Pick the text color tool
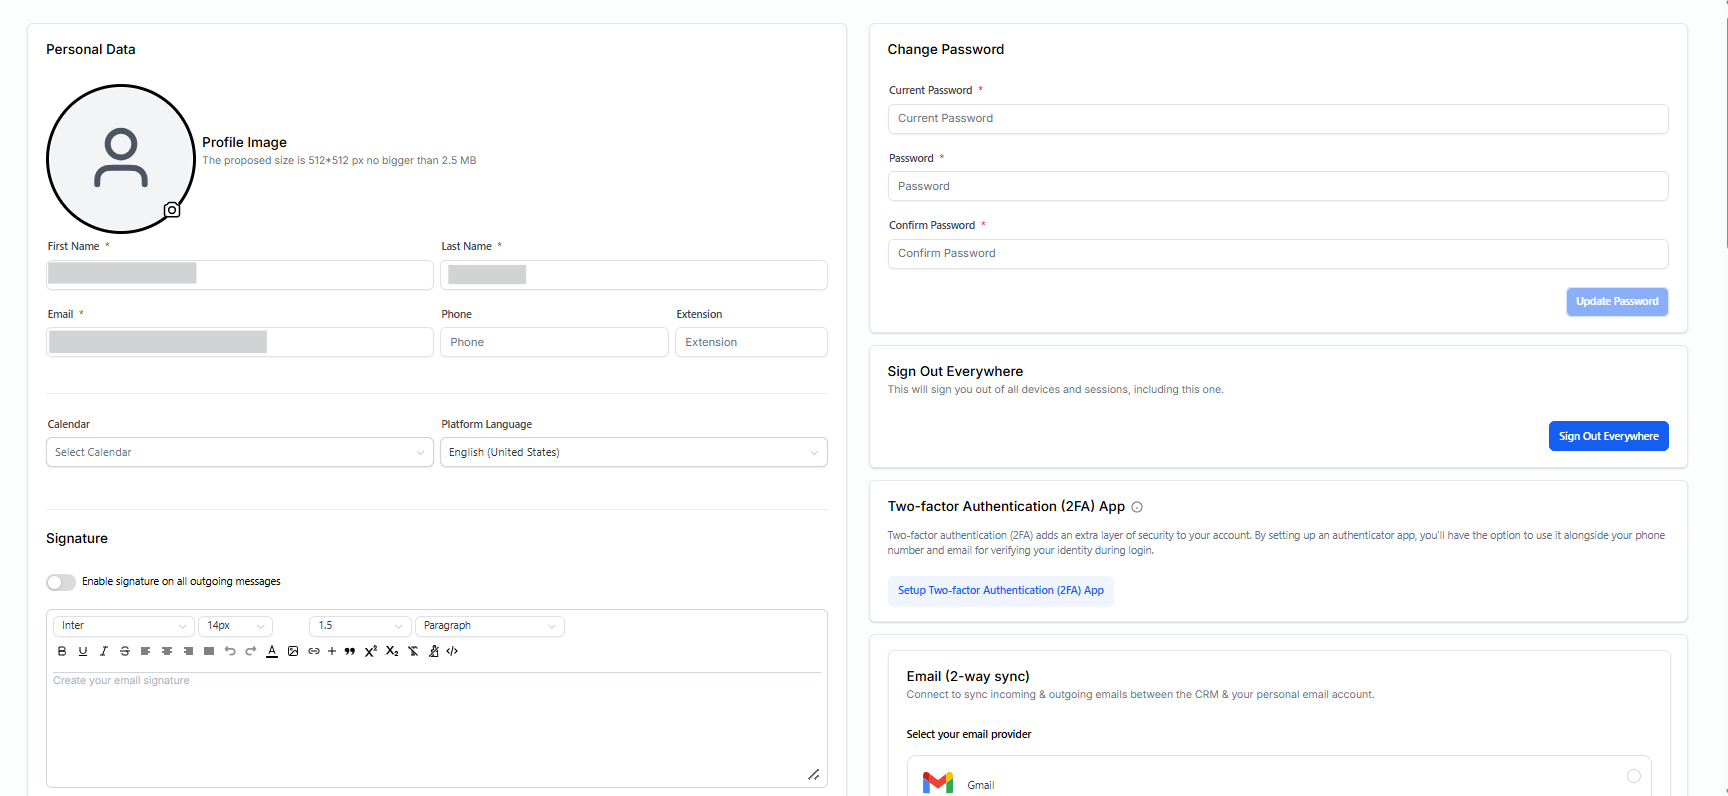 [x=272, y=651]
